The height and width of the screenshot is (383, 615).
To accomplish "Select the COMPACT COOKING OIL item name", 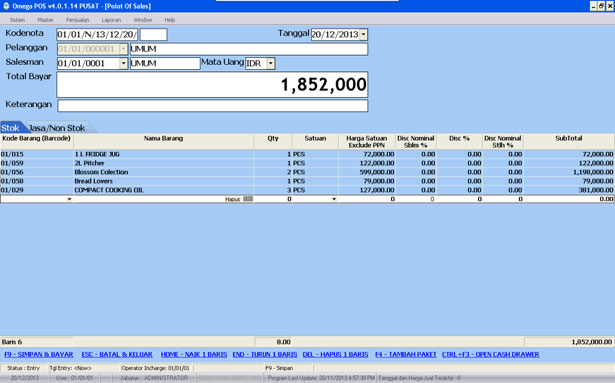I will [109, 190].
